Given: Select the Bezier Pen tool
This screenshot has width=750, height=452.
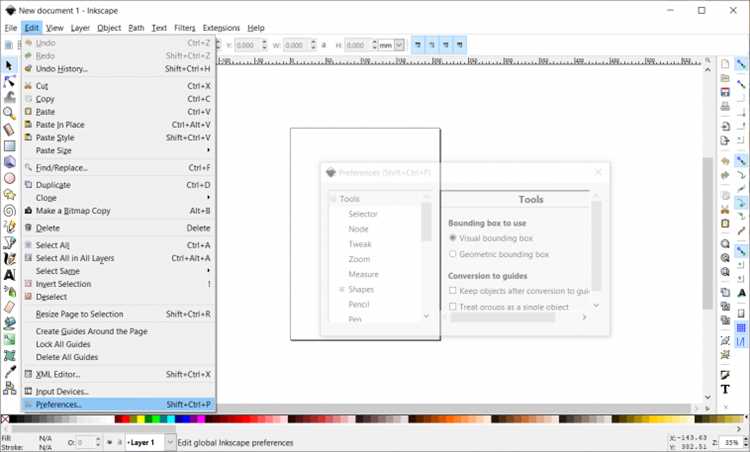Looking at the screenshot, I should pos(9,243).
